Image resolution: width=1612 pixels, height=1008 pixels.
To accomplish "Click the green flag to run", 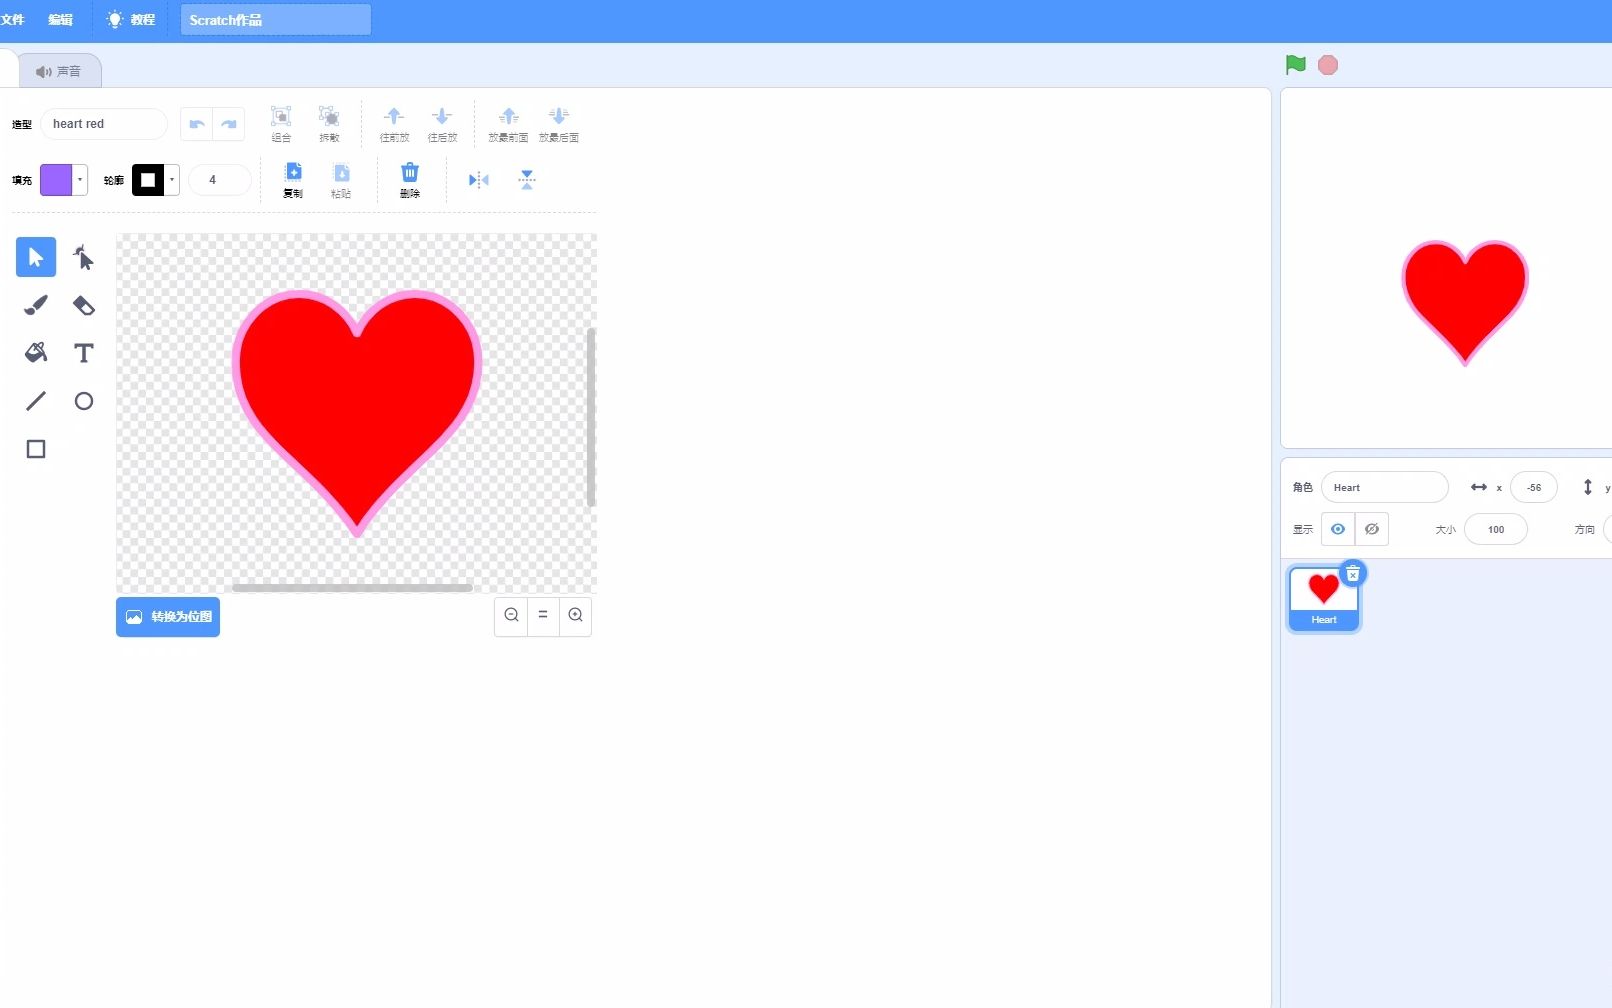I will pos(1296,65).
